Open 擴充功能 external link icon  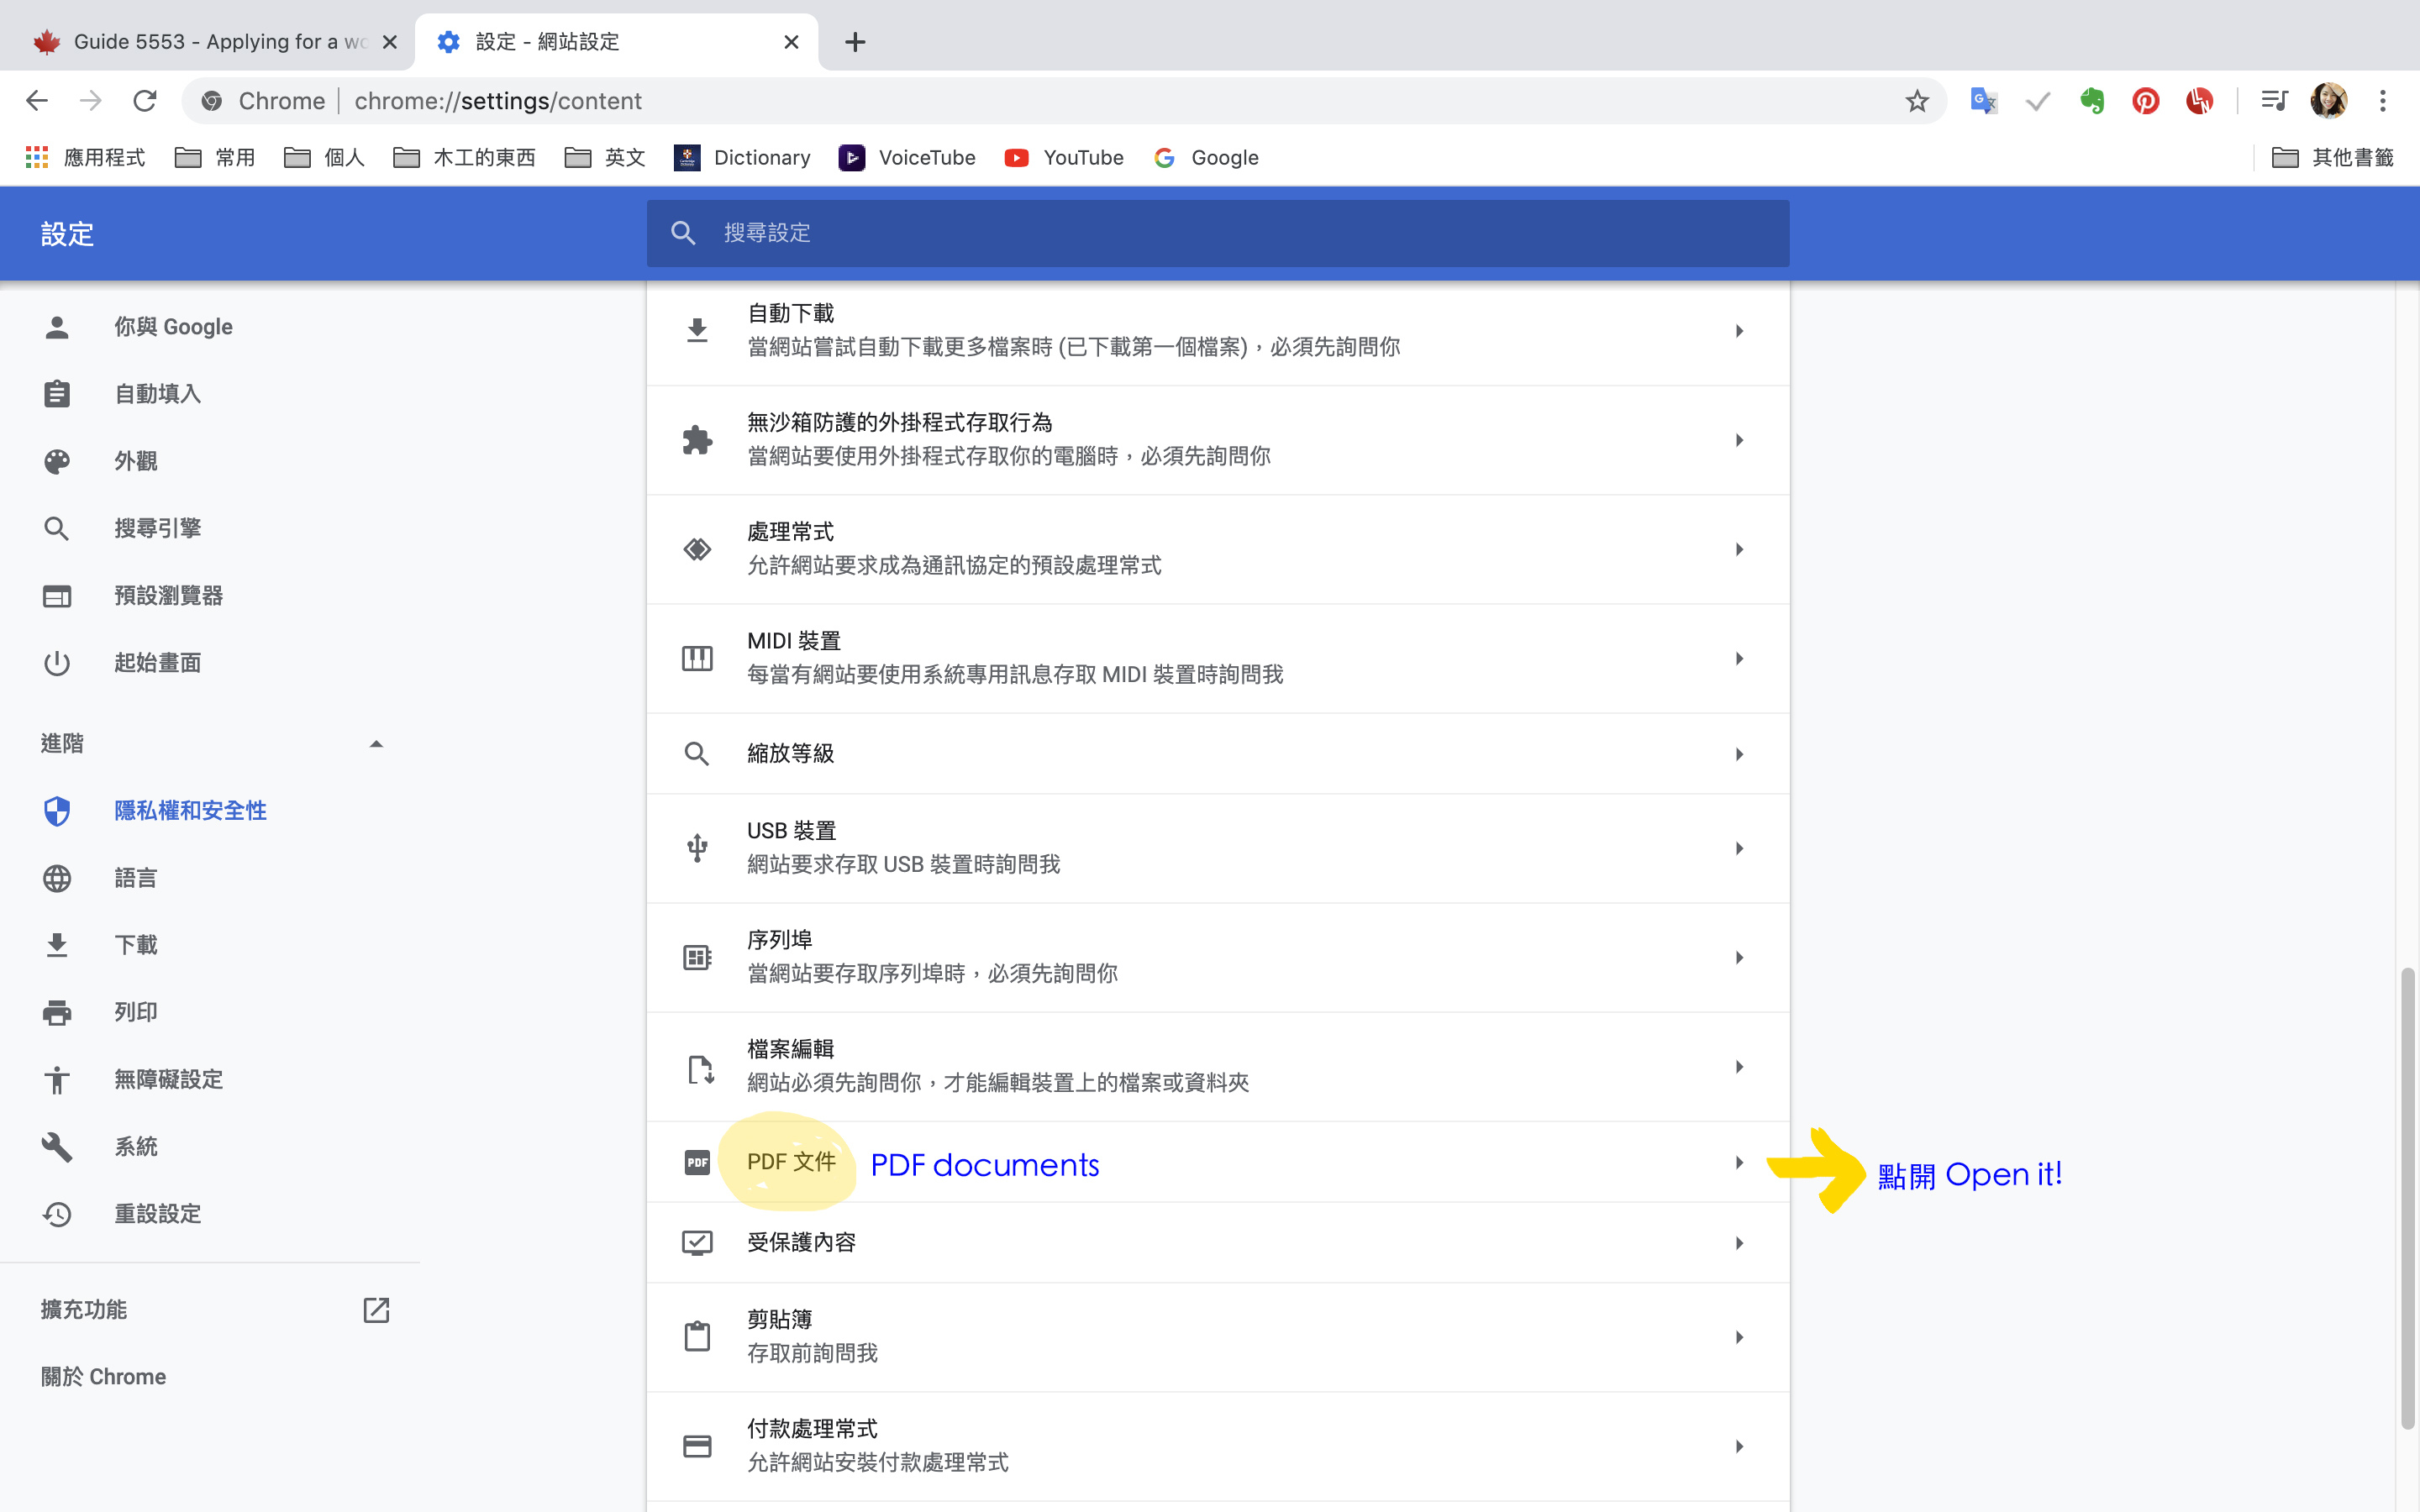point(376,1310)
